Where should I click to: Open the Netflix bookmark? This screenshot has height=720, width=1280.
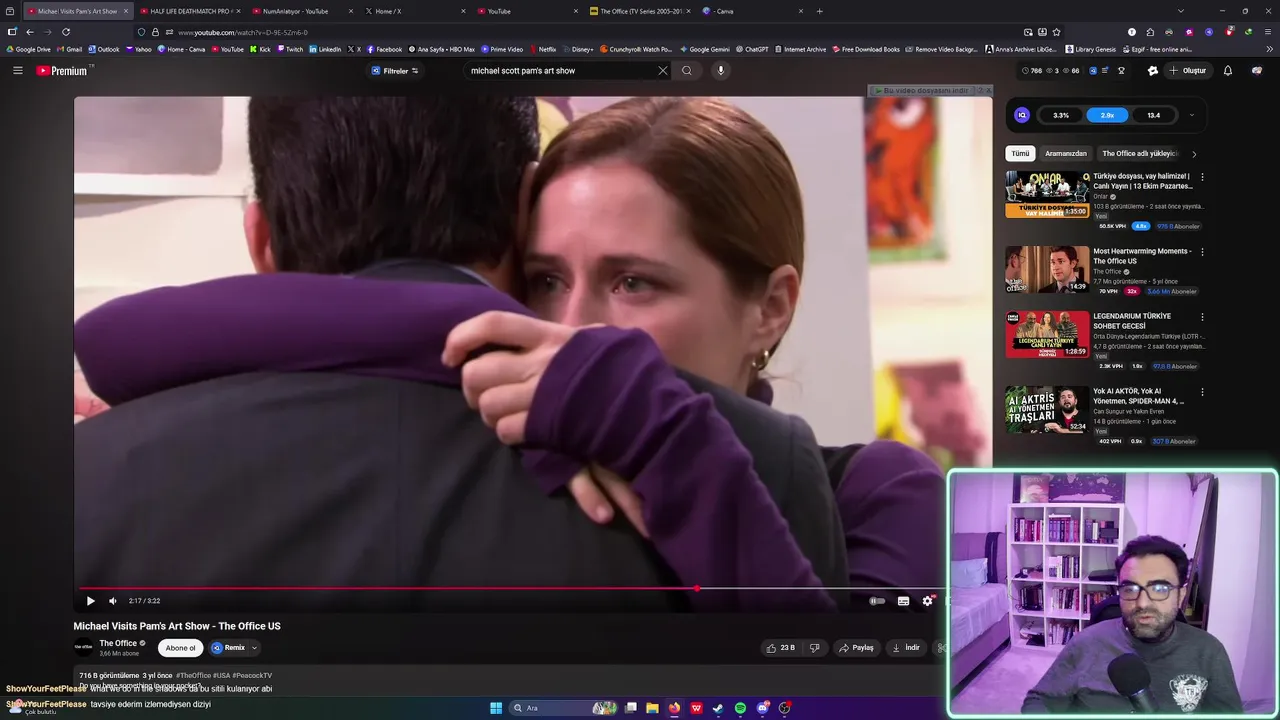pyautogui.click(x=542, y=49)
